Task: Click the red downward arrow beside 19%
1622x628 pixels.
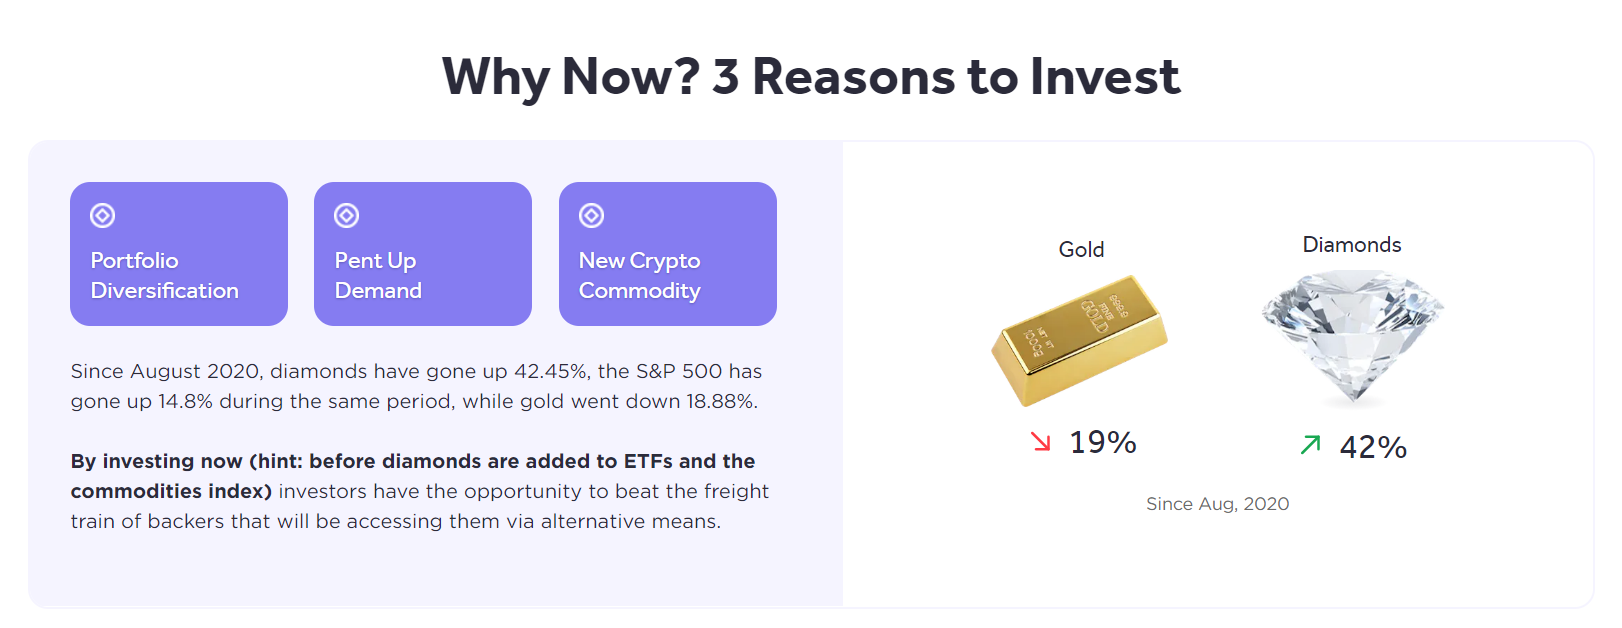Action: click(1041, 442)
